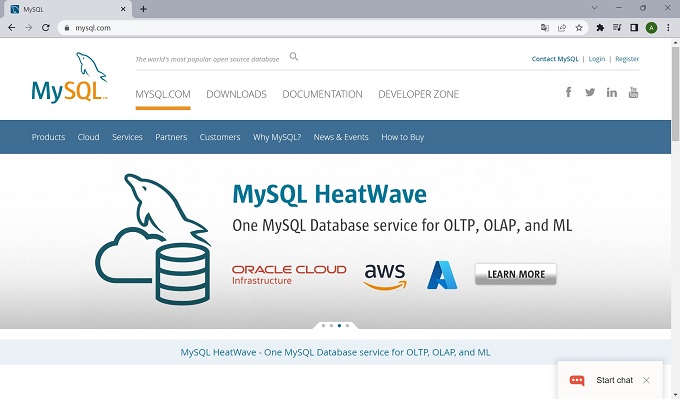Open the DEVELOPER ZONE tab

[x=418, y=94]
